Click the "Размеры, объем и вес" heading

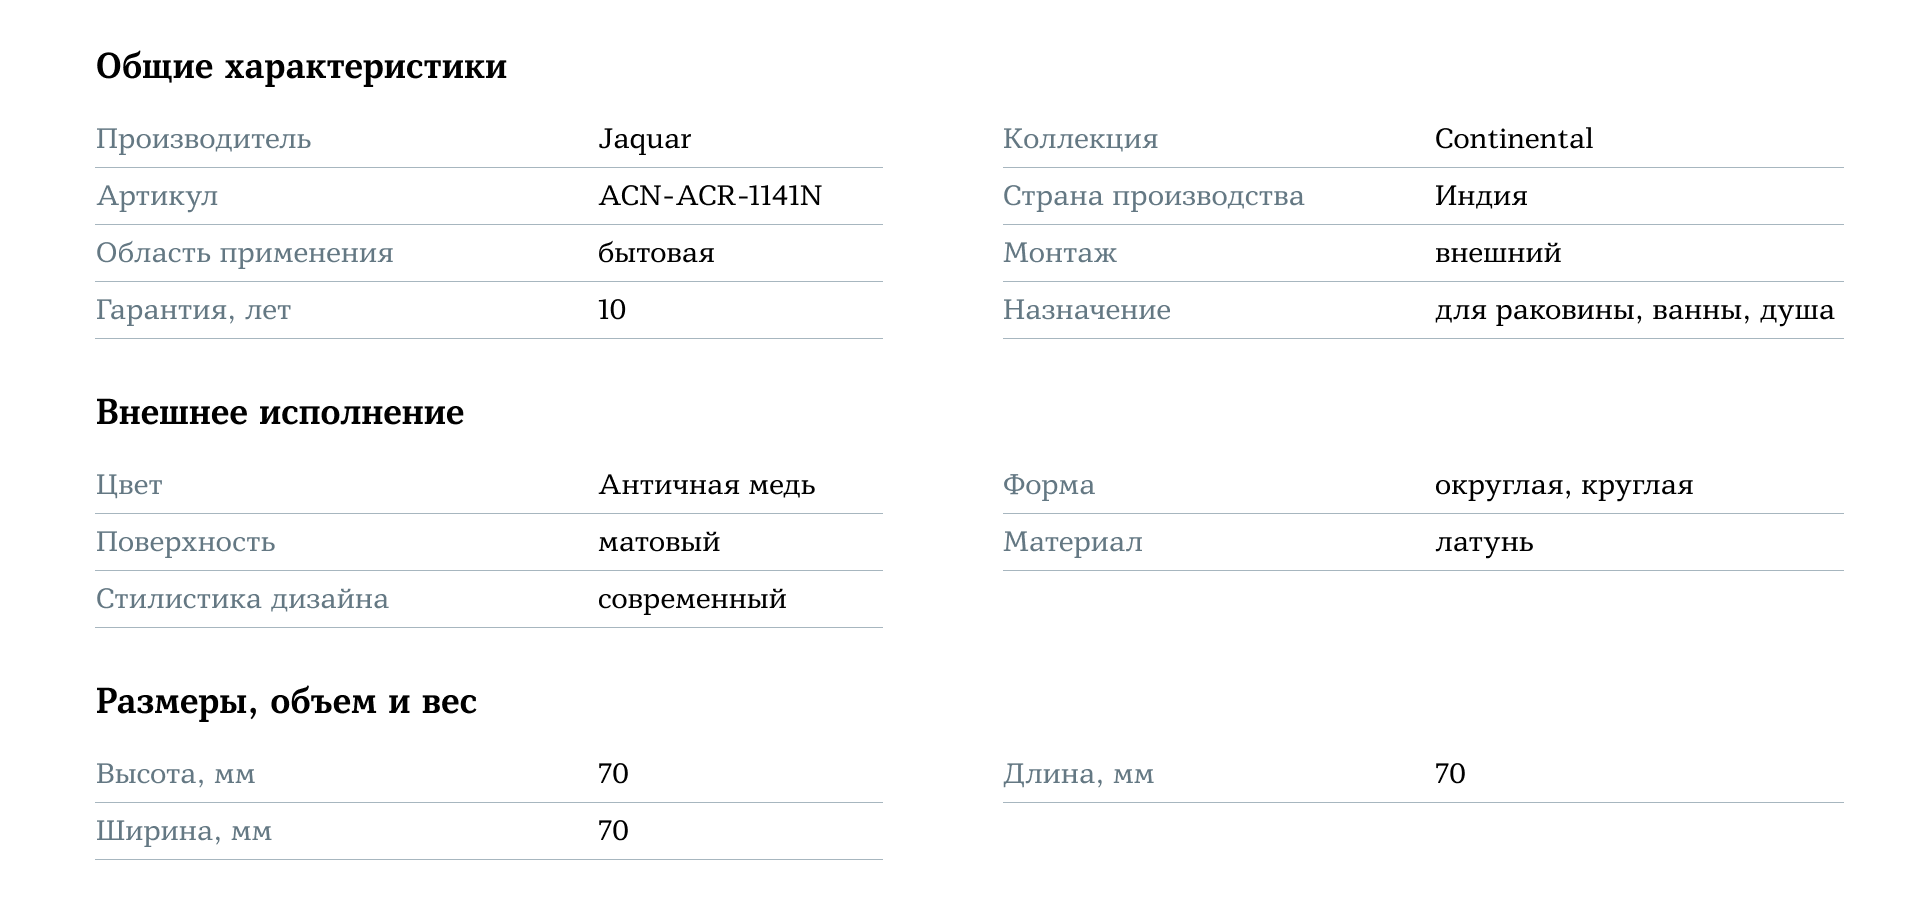tap(286, 702)
